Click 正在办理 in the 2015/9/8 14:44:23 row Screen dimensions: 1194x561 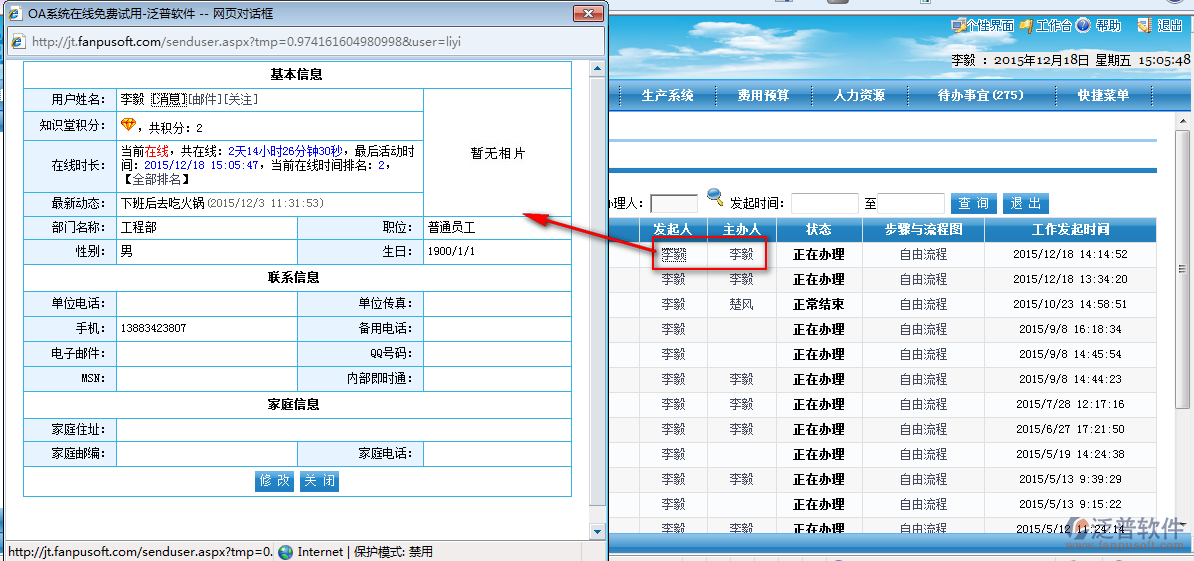(819, 379)
